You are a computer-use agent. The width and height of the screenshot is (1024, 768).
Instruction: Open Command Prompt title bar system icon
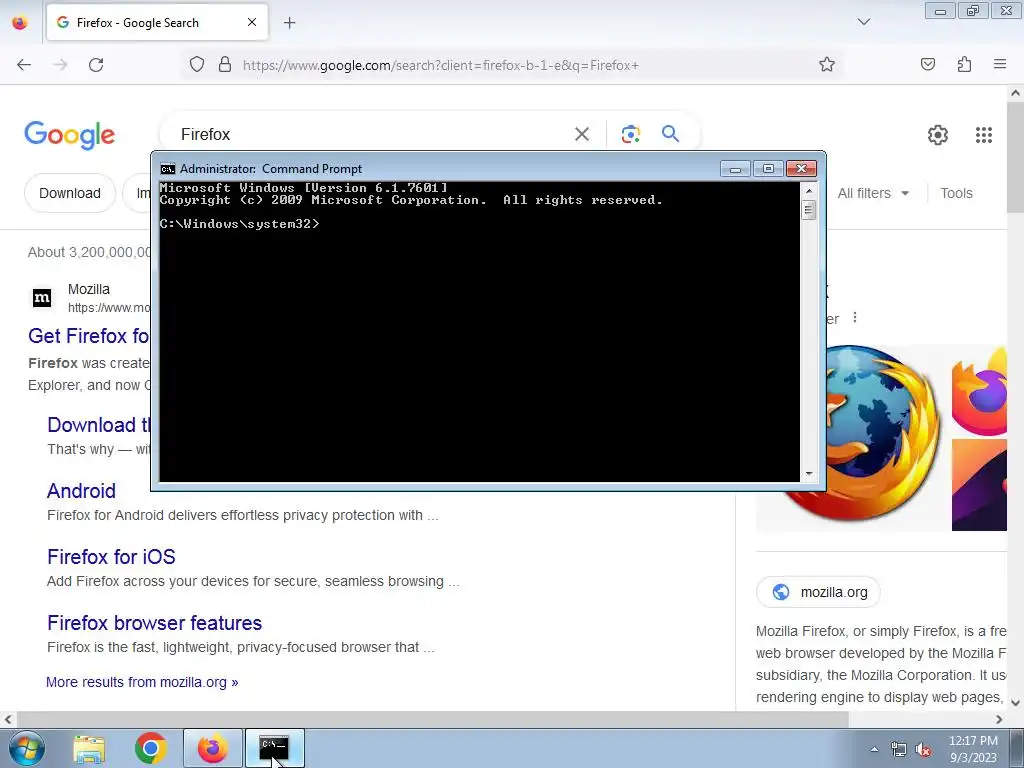point(168,168)
